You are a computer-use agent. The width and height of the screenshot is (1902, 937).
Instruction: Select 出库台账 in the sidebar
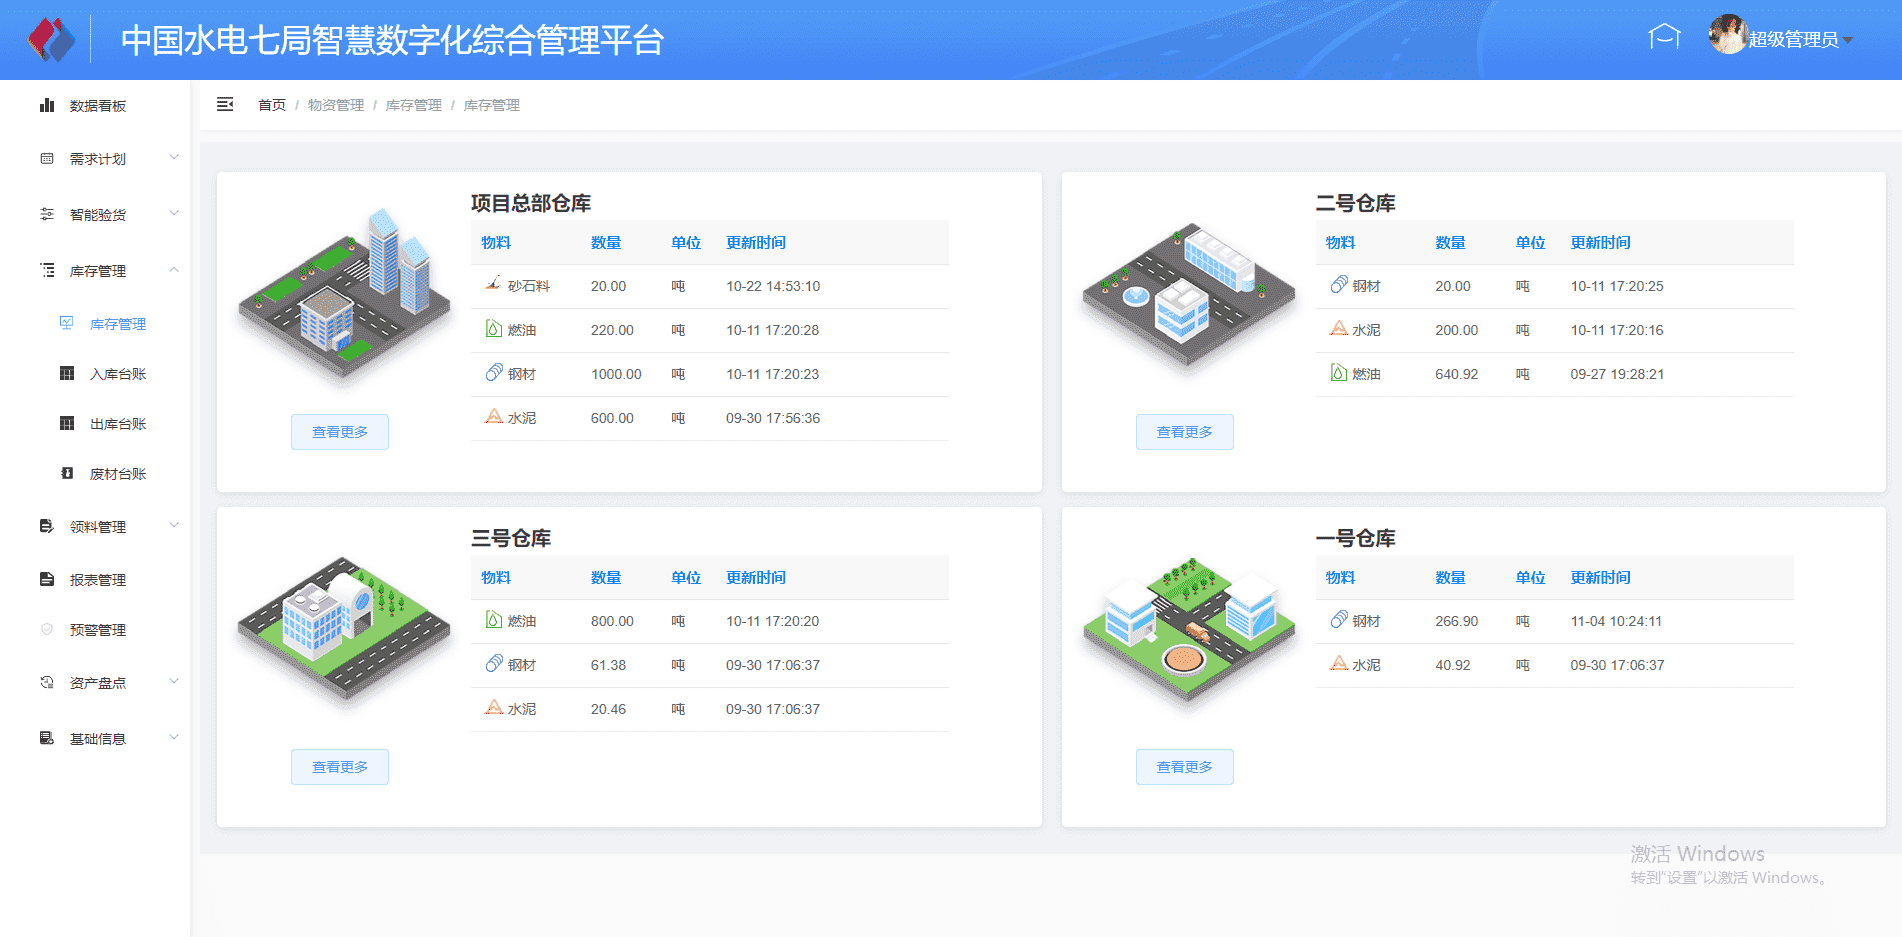118,424
